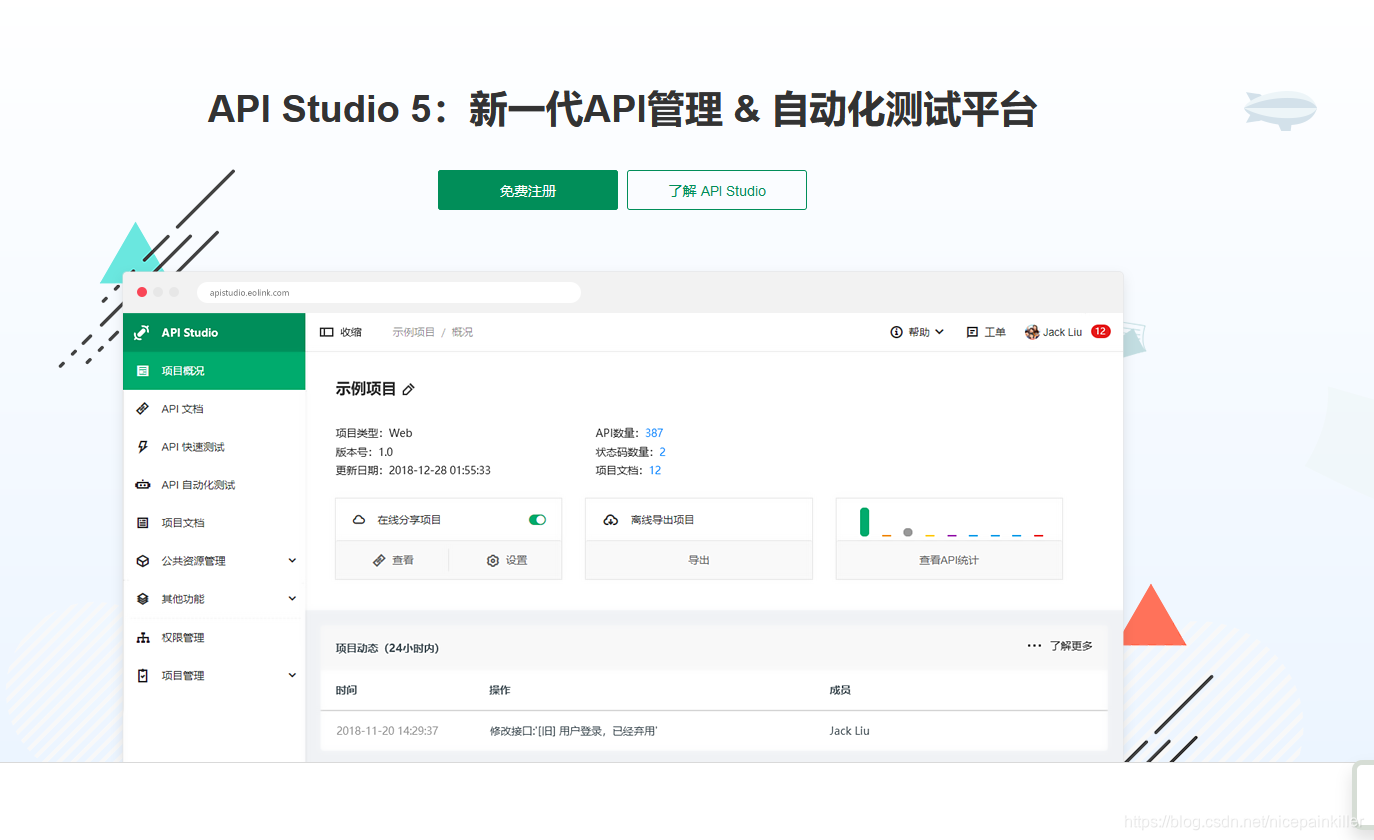Open API 快速测试 in the sidebar menu
1374x840 pixels.
click(x=214, y=447)
